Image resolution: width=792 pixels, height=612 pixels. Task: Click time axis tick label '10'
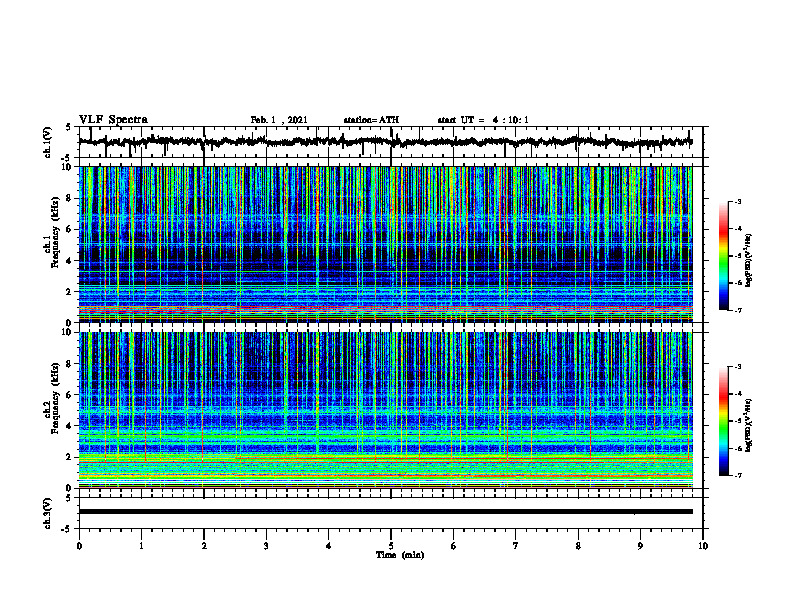(703, 546)
